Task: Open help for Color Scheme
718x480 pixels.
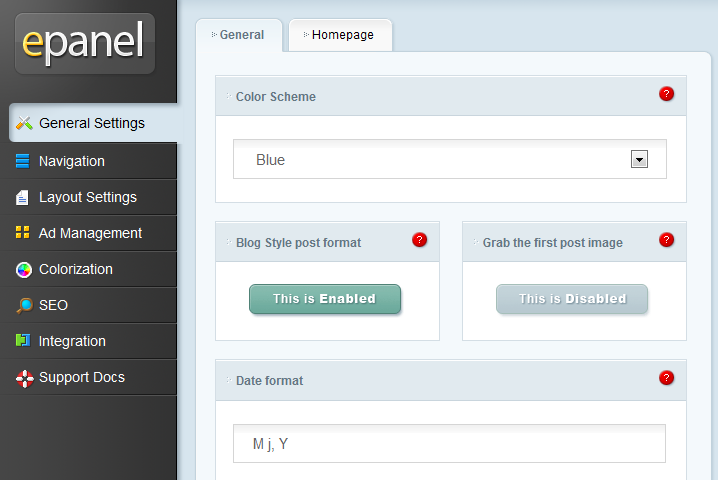Action: [666, 94]
